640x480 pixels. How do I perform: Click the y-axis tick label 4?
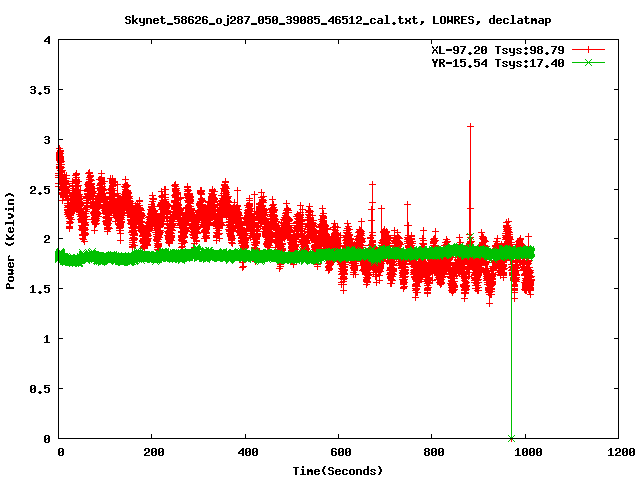[x=47, y=40]
